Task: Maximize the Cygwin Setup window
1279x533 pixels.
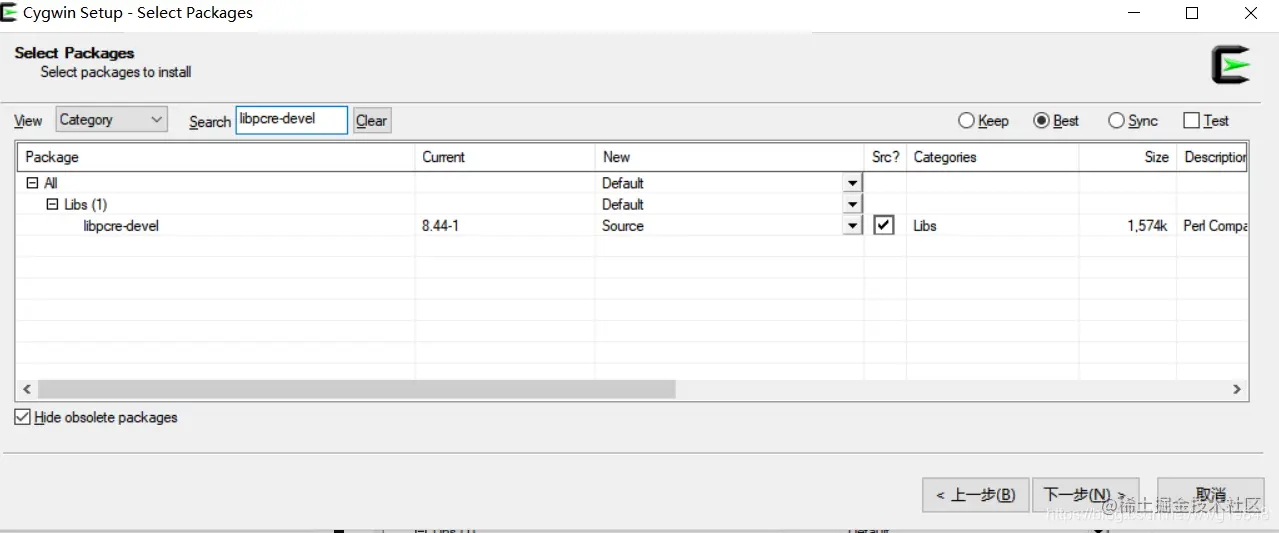Action: [1192, 13]
